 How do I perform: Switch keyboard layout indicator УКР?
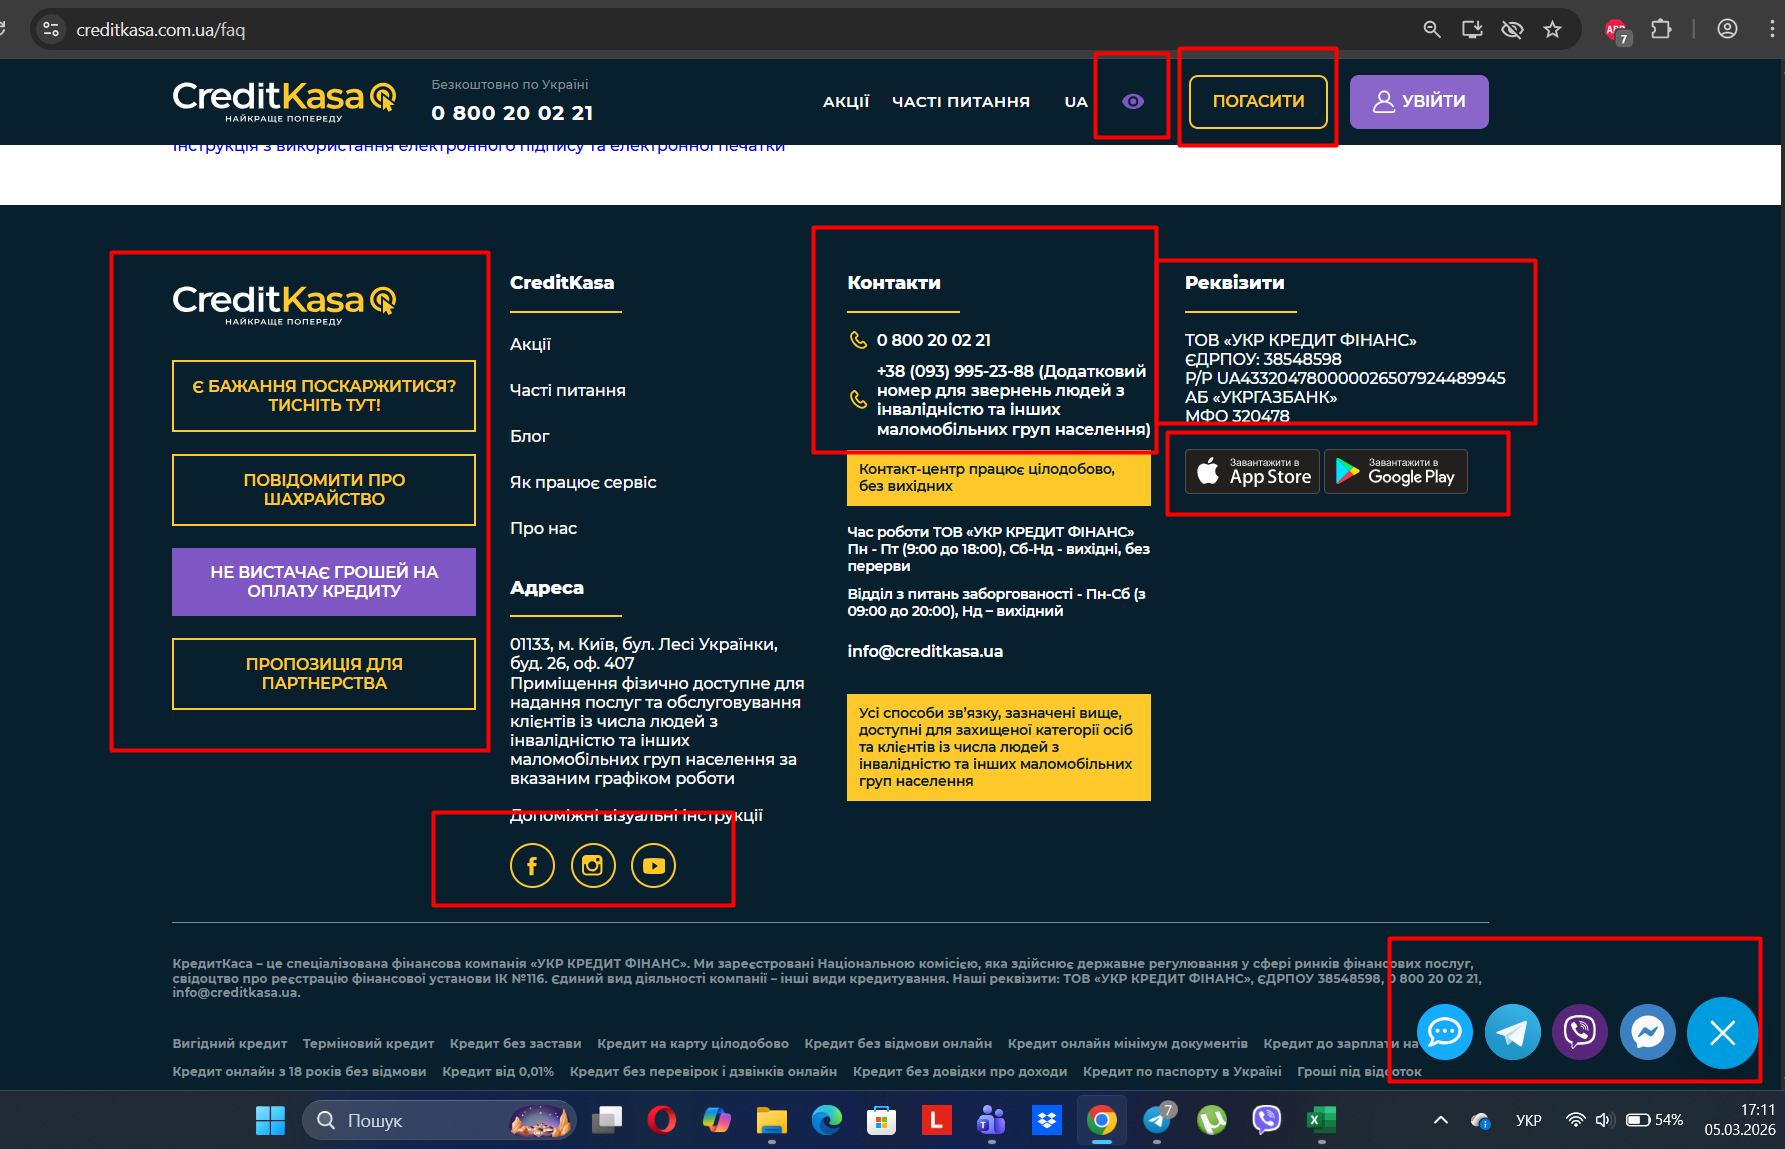[1528, 1120]
